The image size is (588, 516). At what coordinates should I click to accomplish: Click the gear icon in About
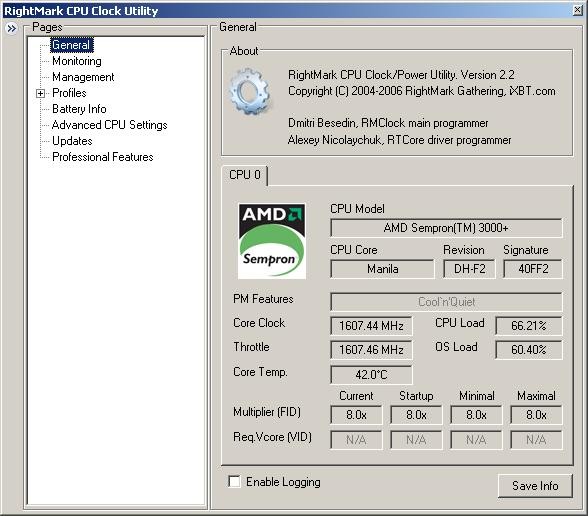point(250,92)
